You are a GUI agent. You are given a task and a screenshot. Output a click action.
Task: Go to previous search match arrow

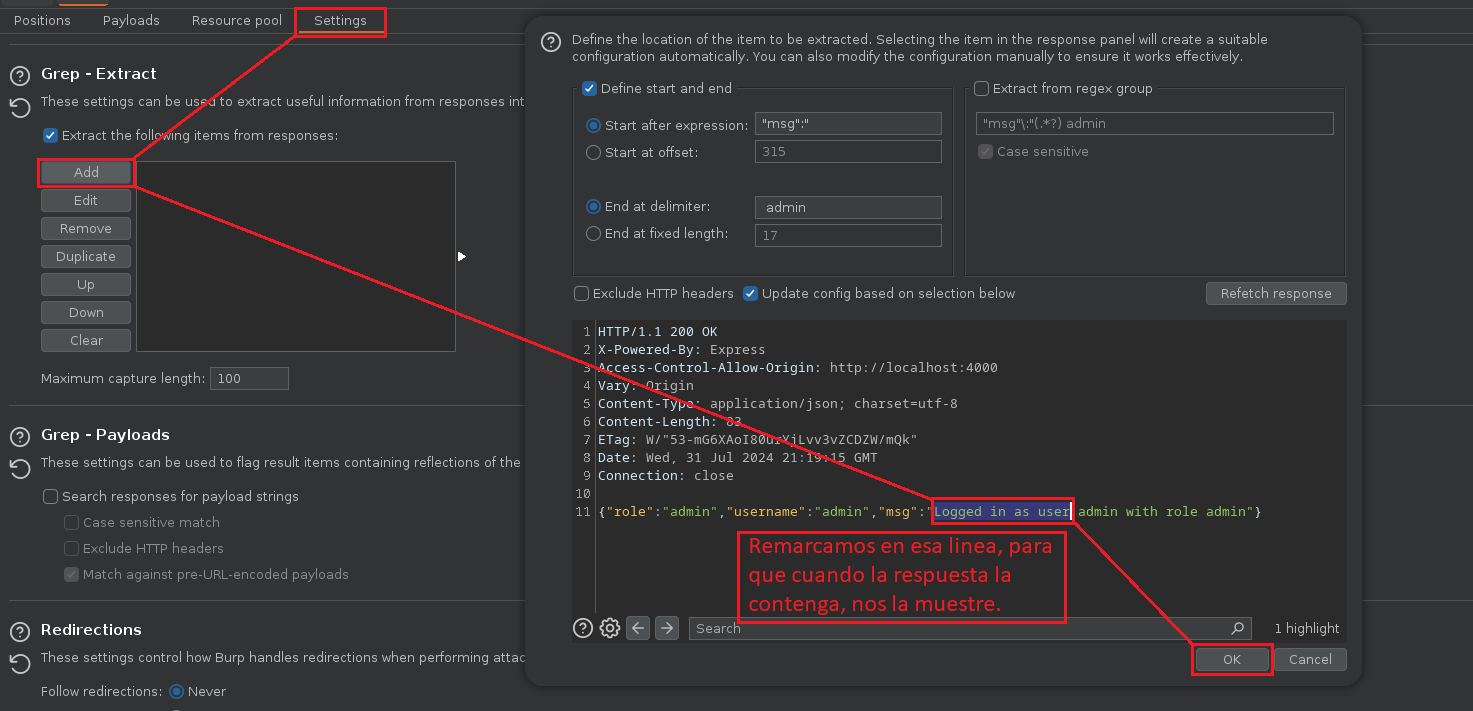638,628
